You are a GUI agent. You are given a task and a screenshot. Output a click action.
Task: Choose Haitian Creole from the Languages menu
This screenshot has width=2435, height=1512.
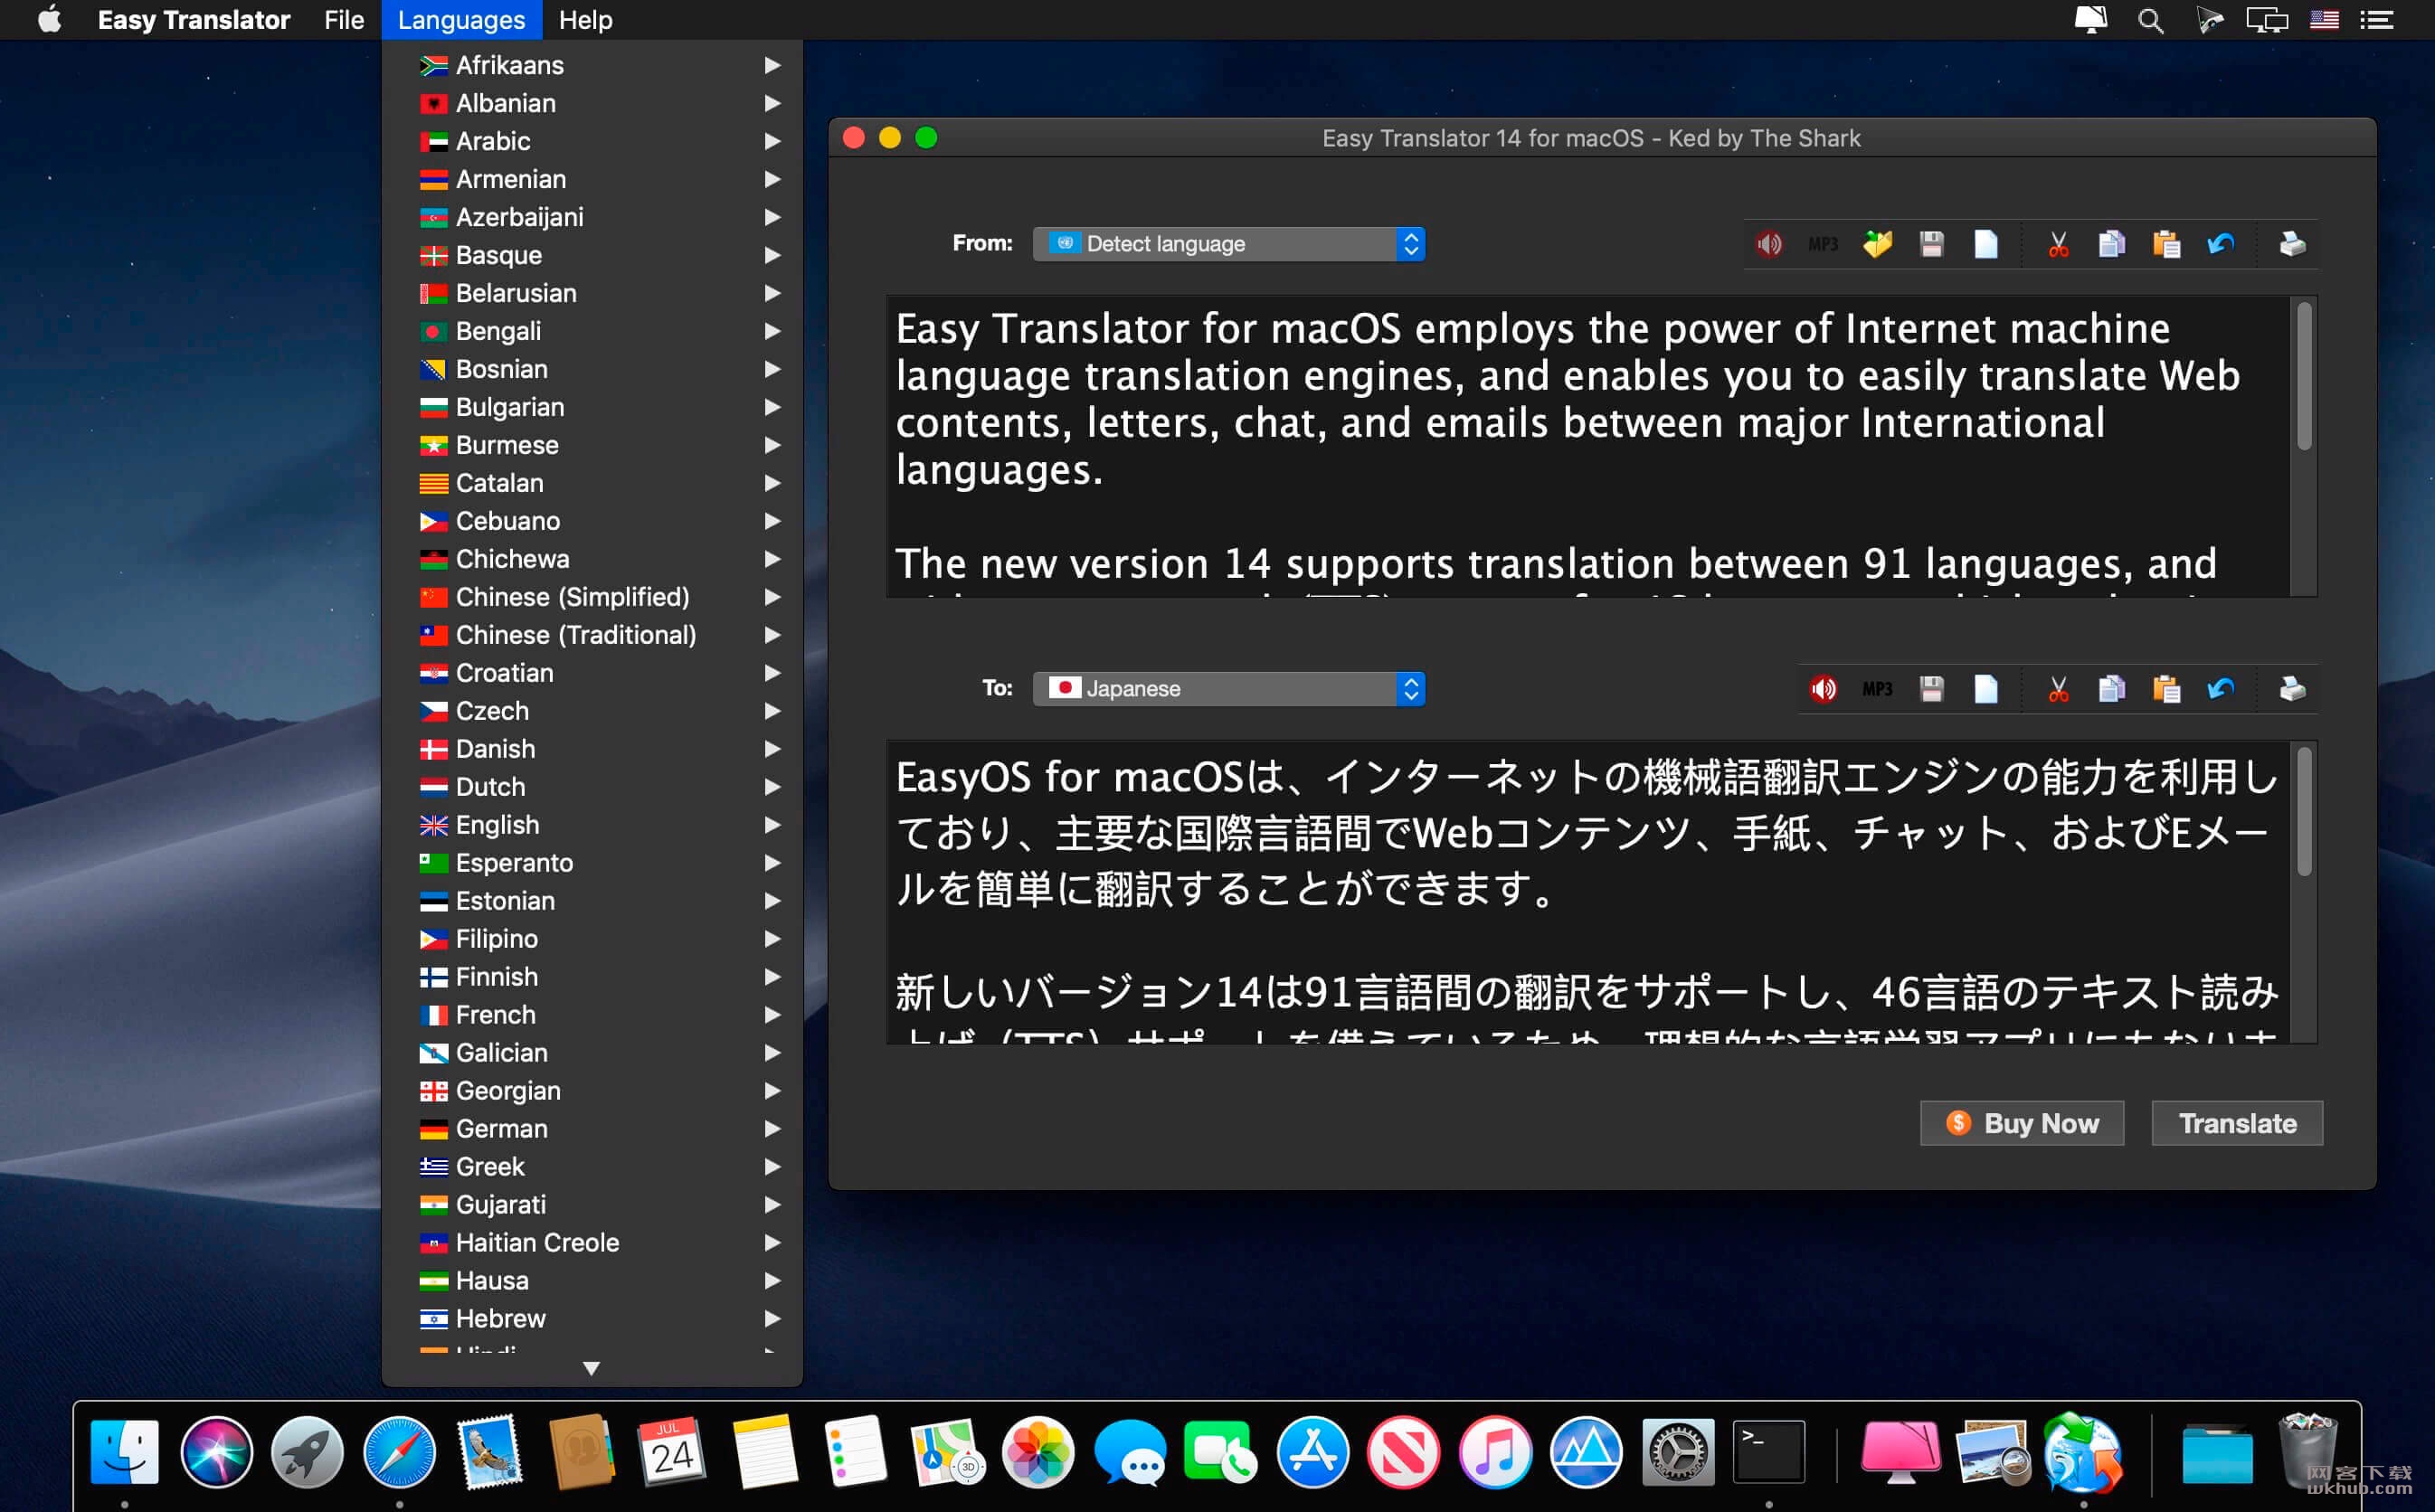(x=592, y=1243)
